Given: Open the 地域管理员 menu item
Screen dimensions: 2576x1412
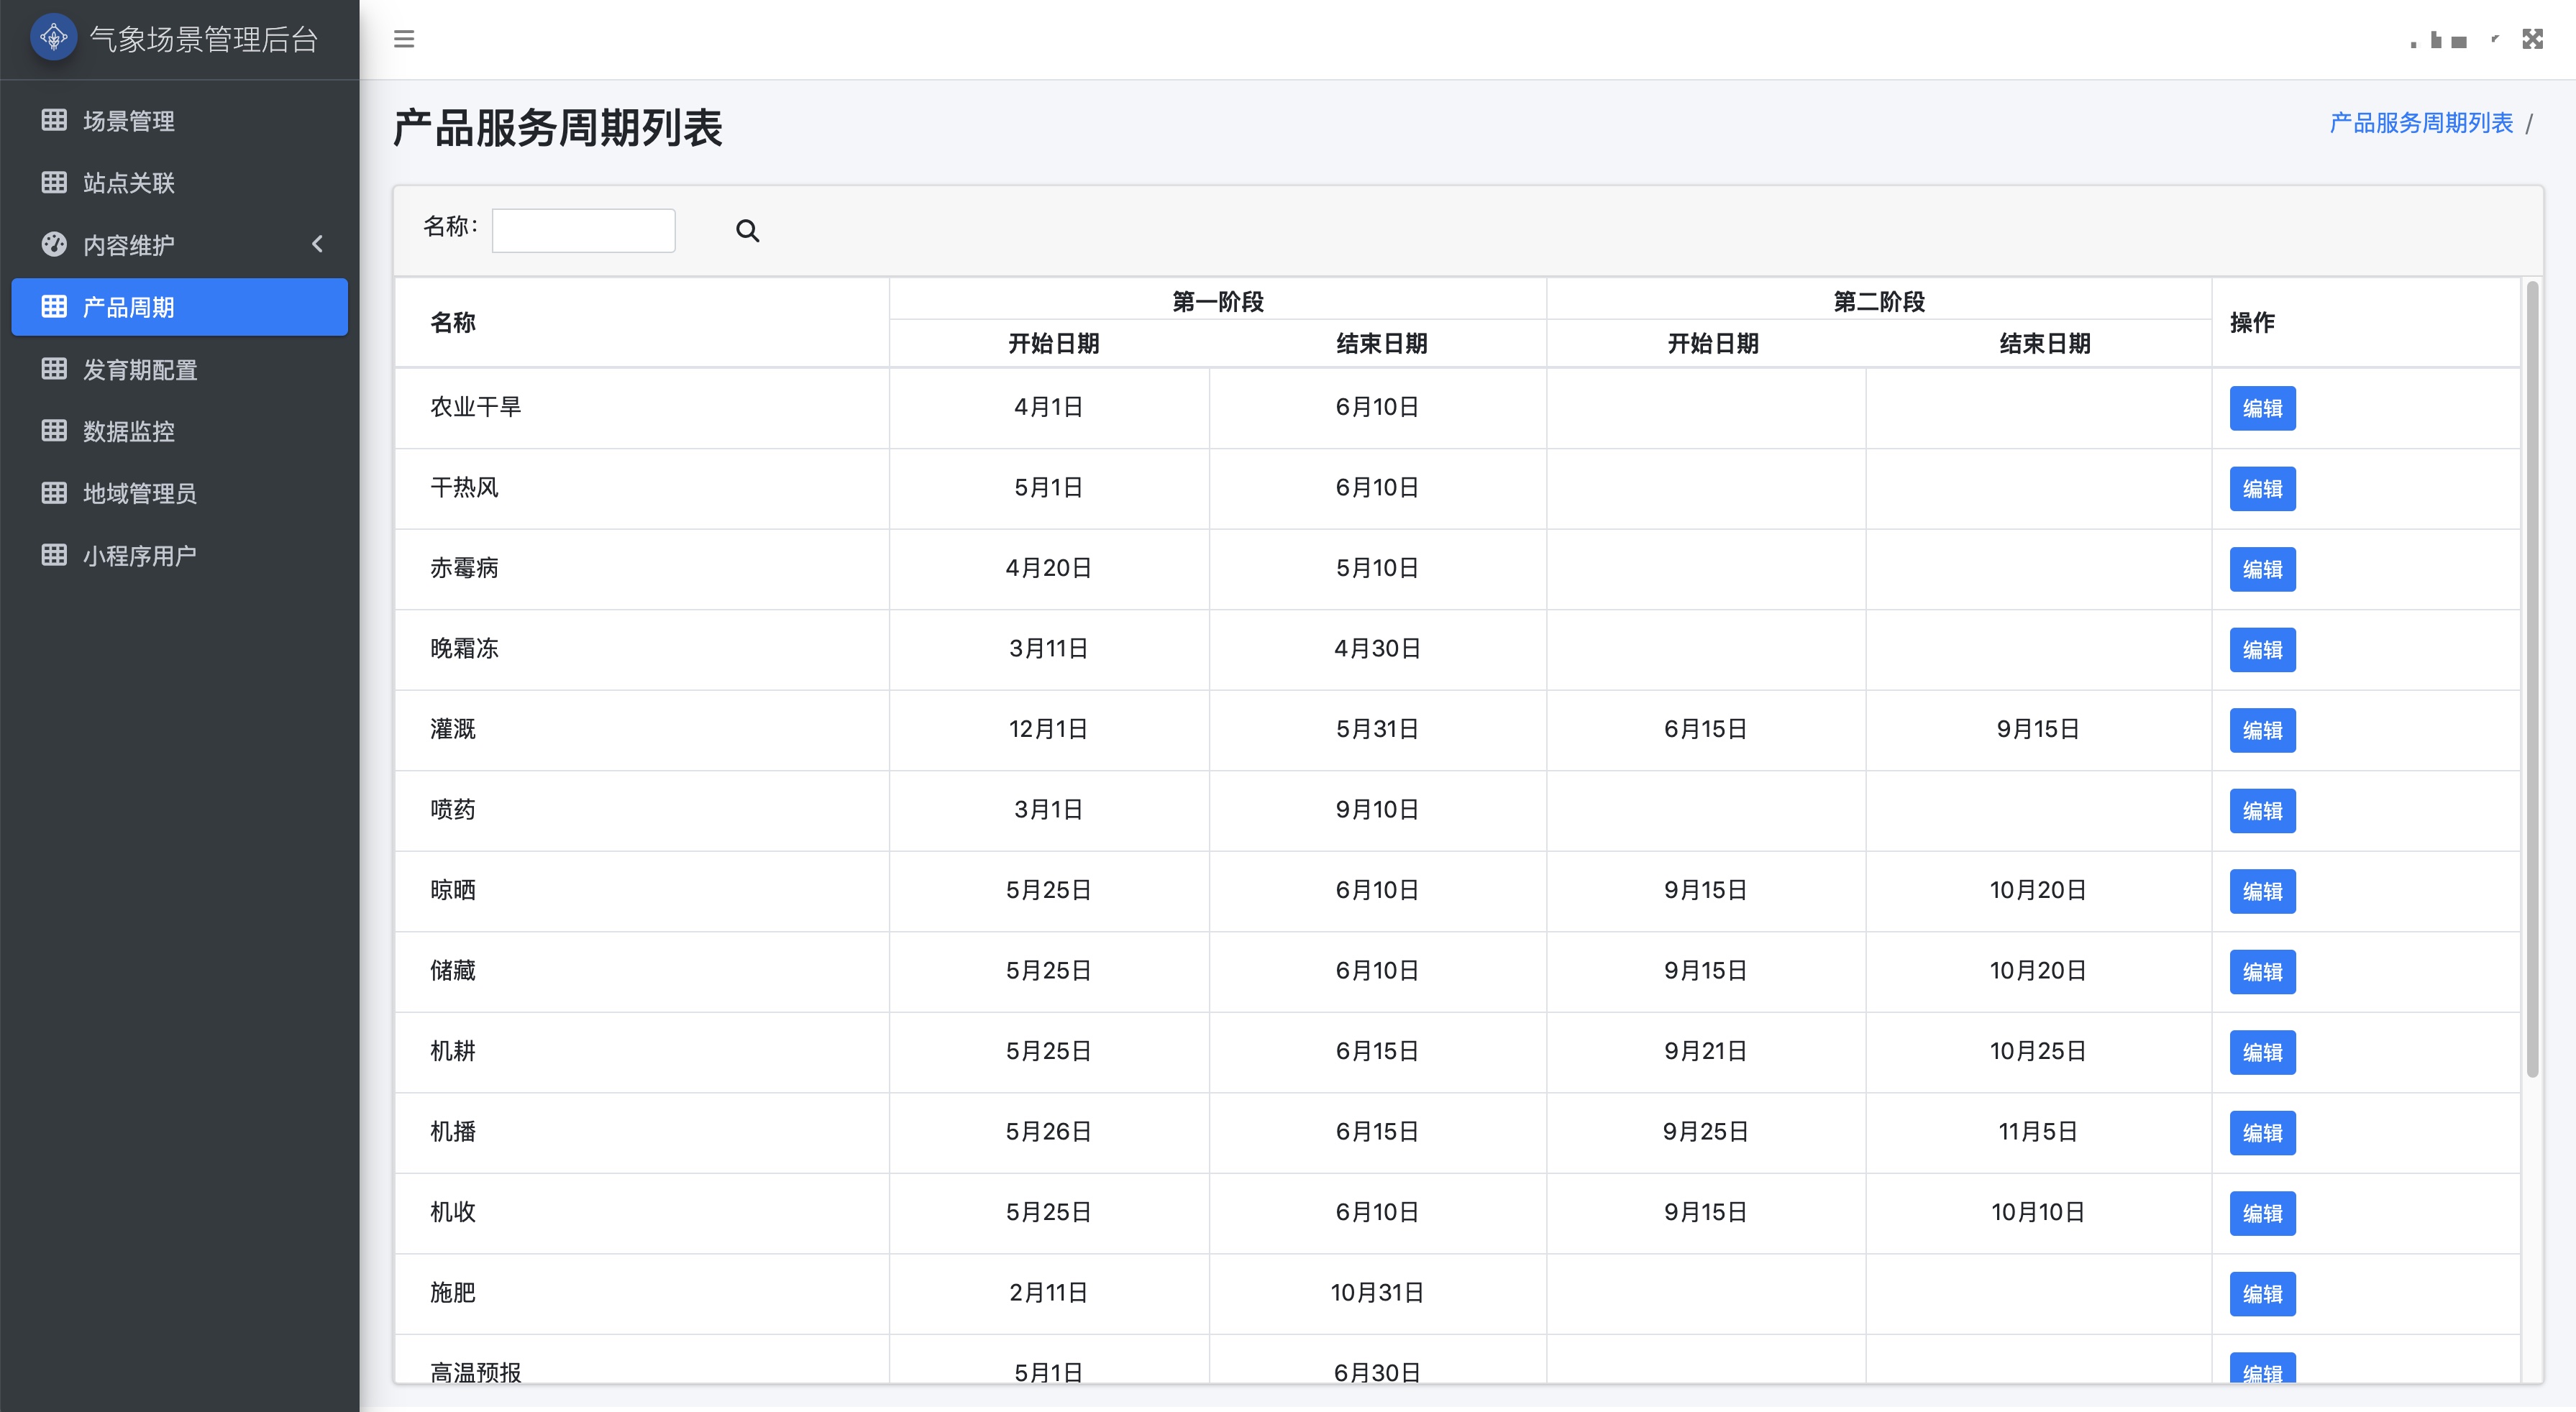Looking at the screenshot, I should (x=180, y=493).
